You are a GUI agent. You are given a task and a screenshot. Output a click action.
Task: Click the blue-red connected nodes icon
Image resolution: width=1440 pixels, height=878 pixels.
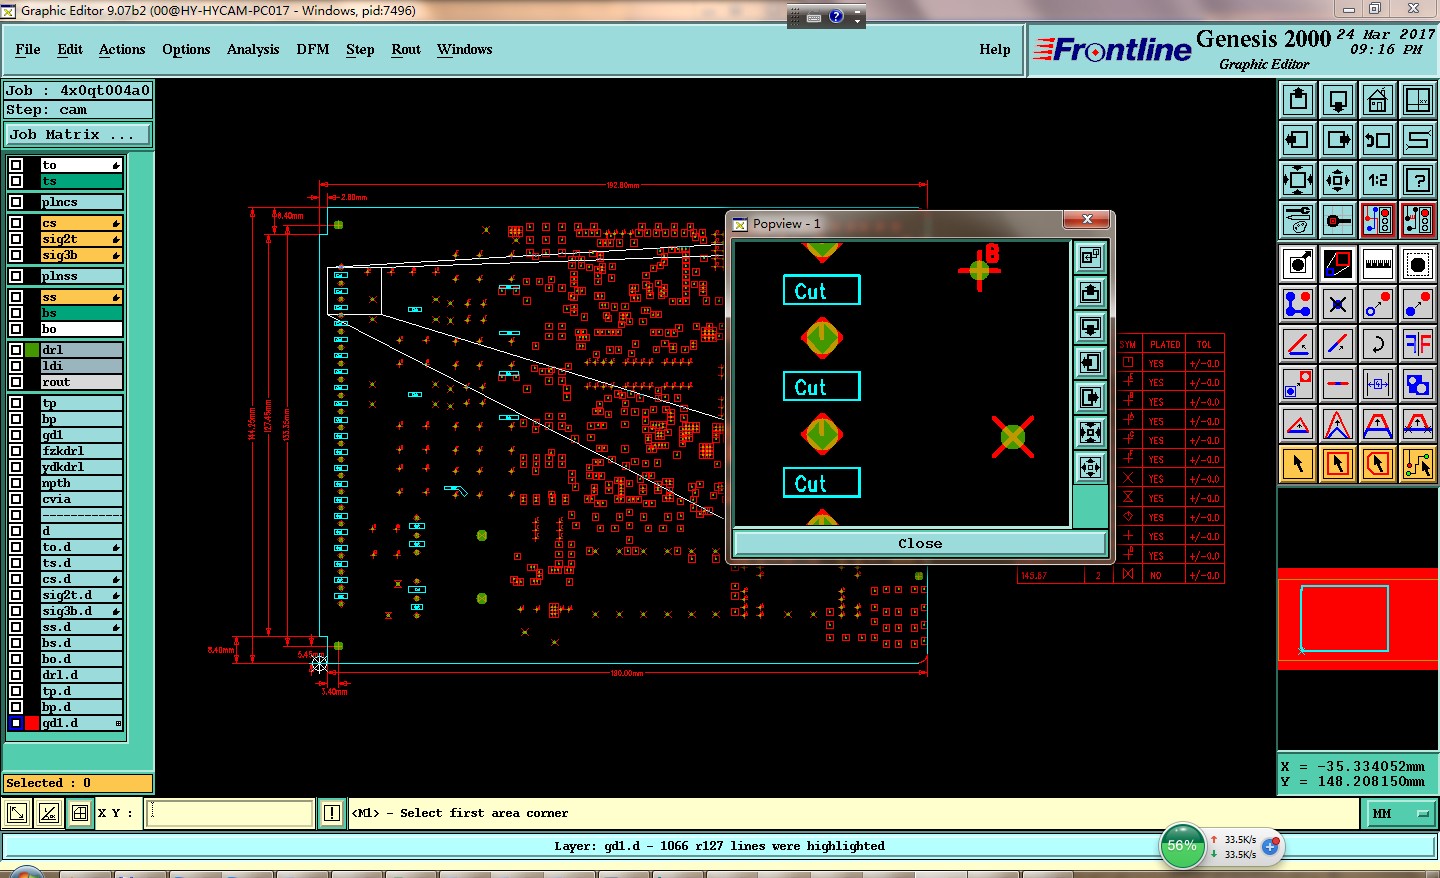(1298, 304)
